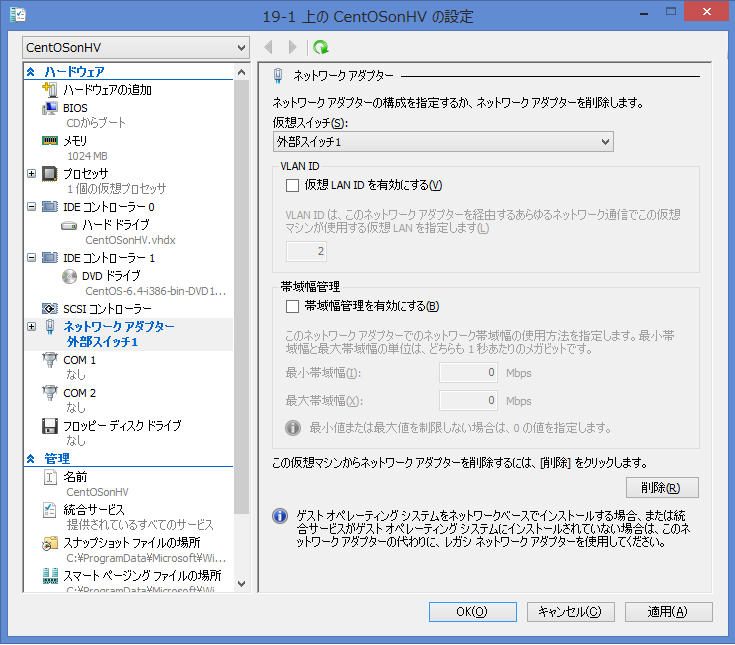This screenshot has width=735, height=645.
Task: Collapse the IDE コントローラー 0 node
Action: click(x=31, y=207)
